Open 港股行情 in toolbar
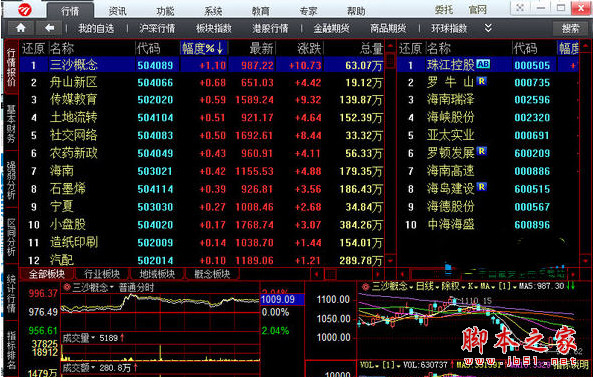Viewport: 593px width, 377px height. coord(270,28)
